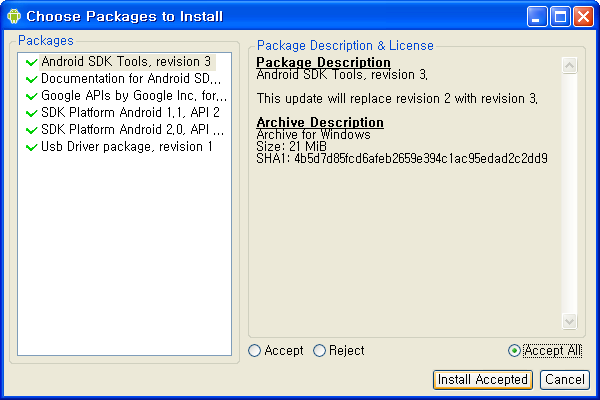
Task: Click the 'Archive for Windows' line
Action: coord(313,134)
